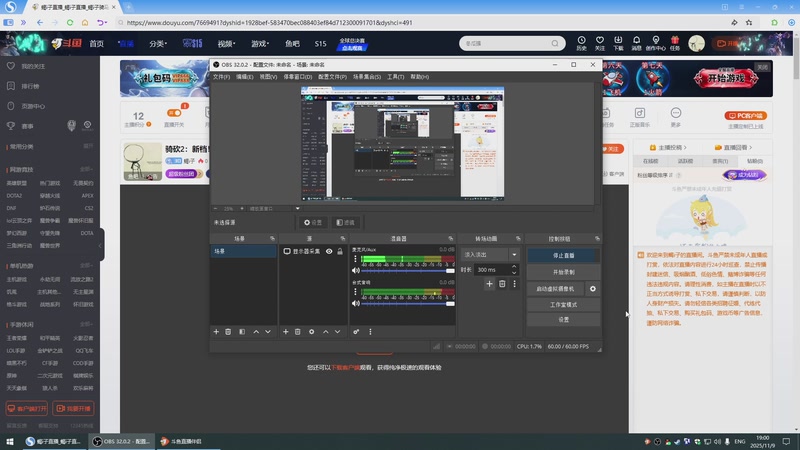Open virtual camera settings gear

coord(593,289)
